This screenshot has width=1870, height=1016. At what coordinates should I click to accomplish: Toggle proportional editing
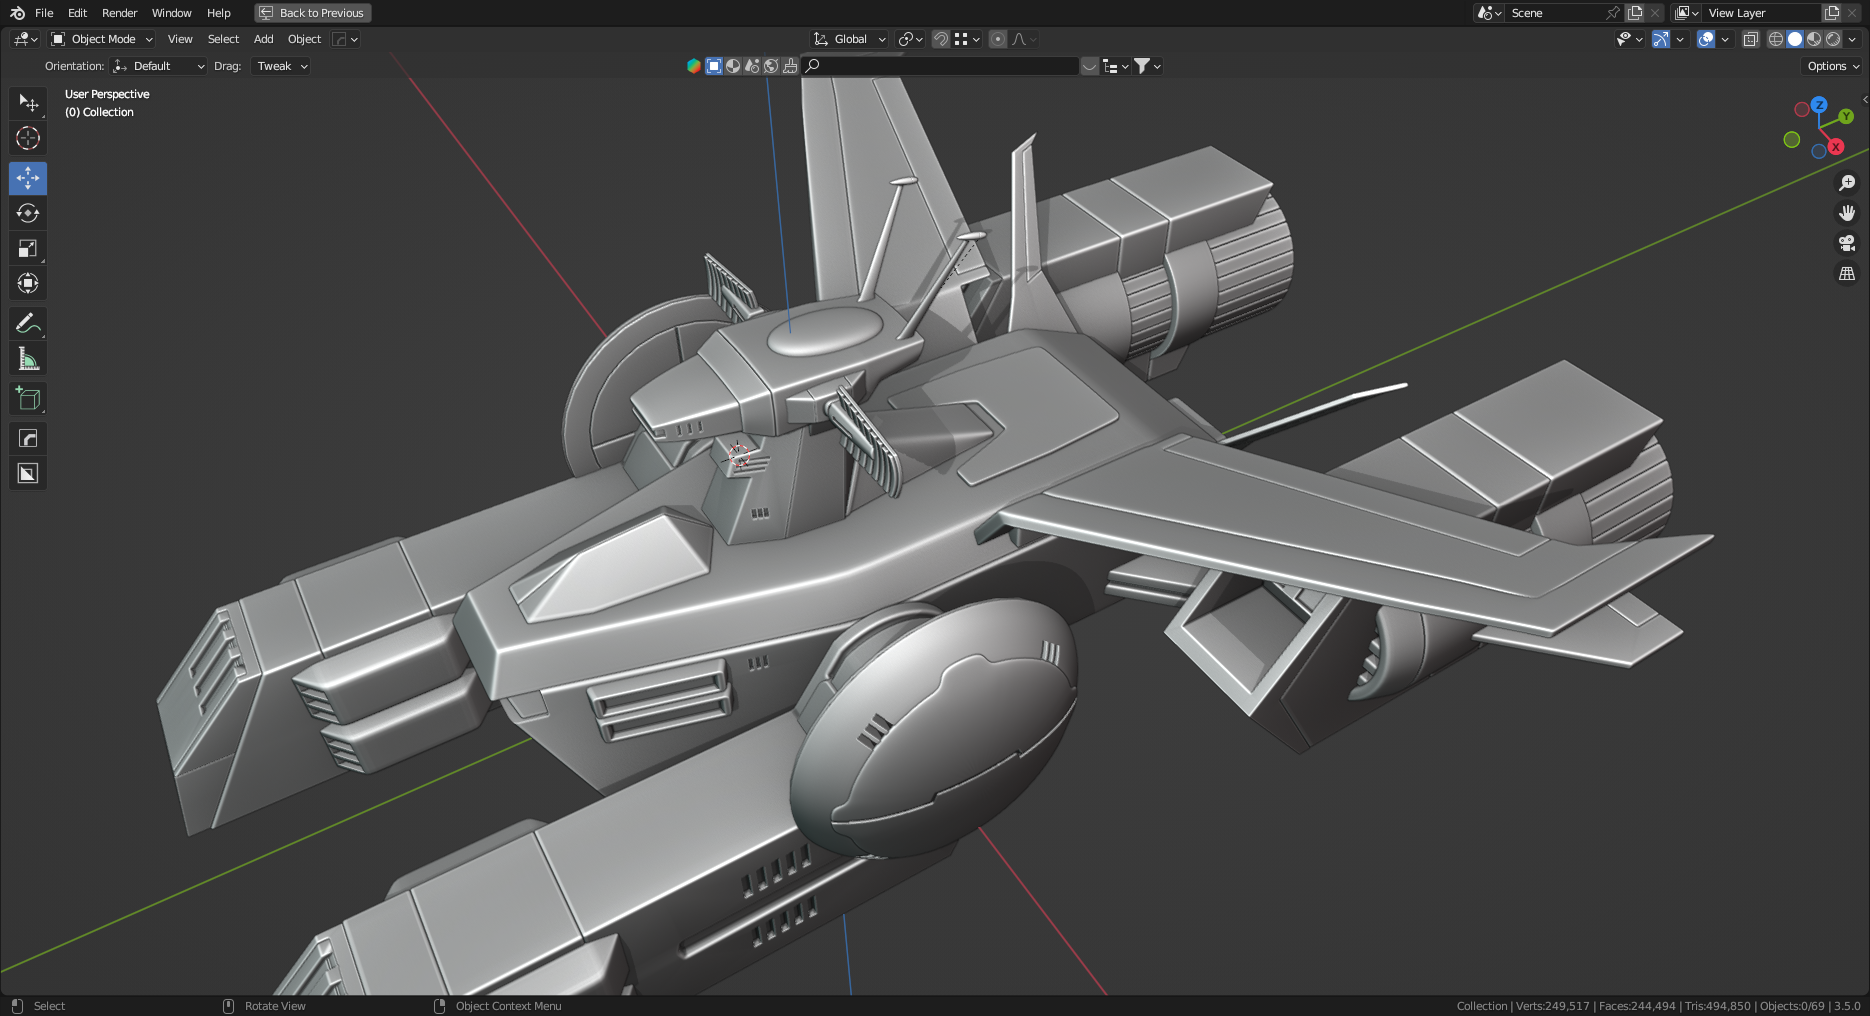(x=997, y=39)
